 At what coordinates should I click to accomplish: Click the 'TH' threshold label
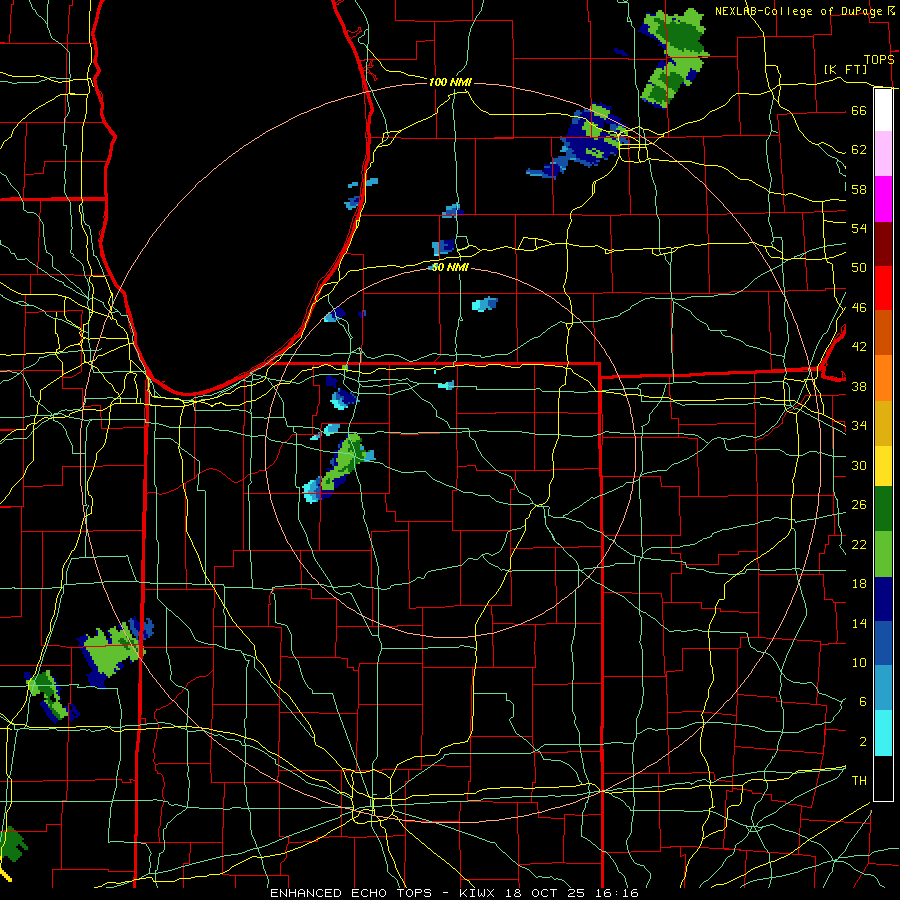859,781
